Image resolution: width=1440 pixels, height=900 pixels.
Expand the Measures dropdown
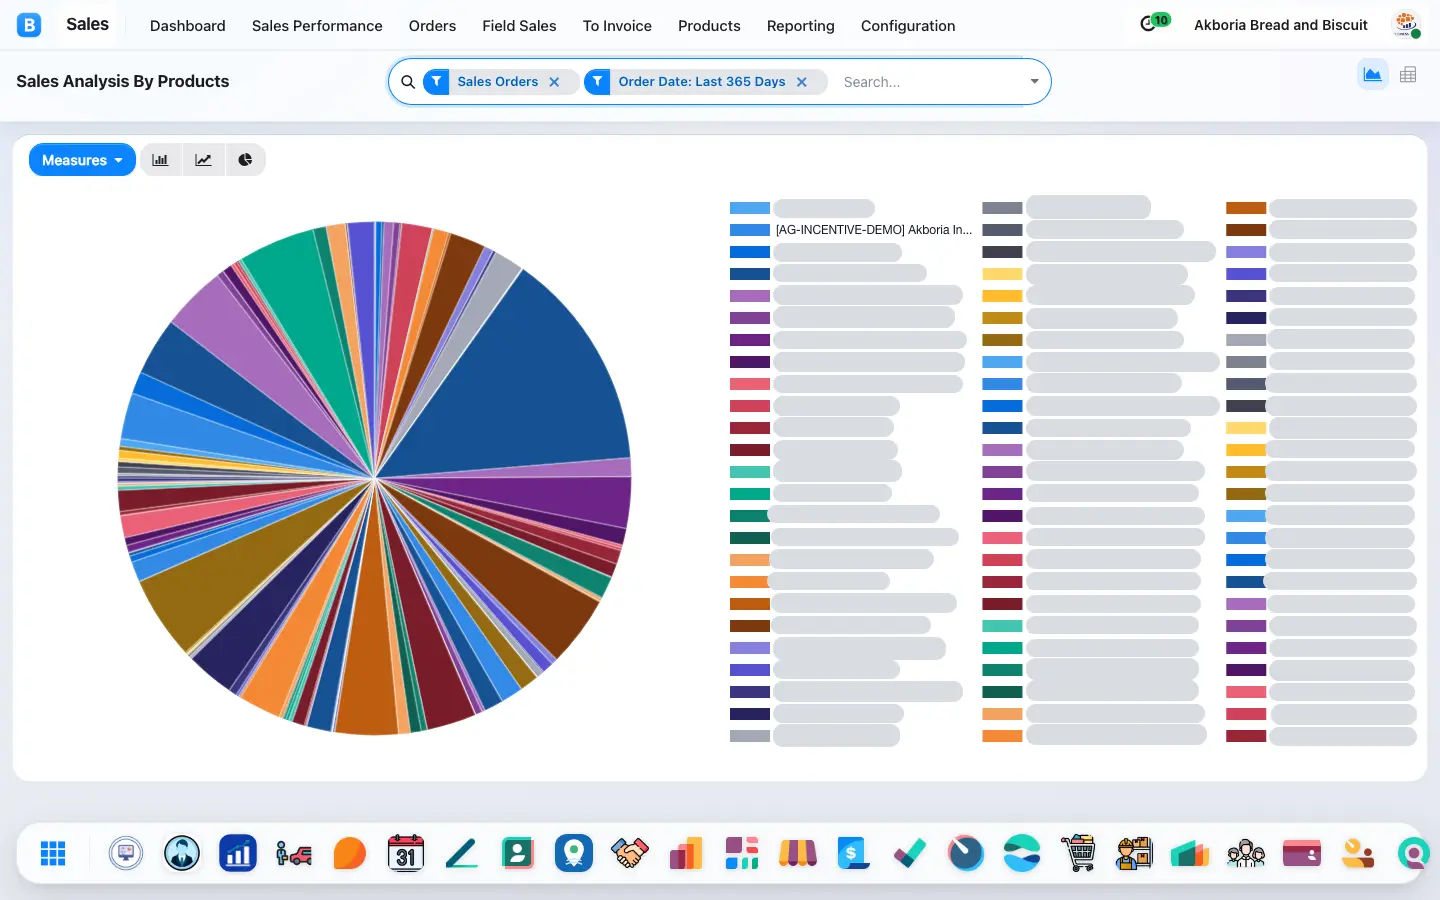[x=82, y=160]
